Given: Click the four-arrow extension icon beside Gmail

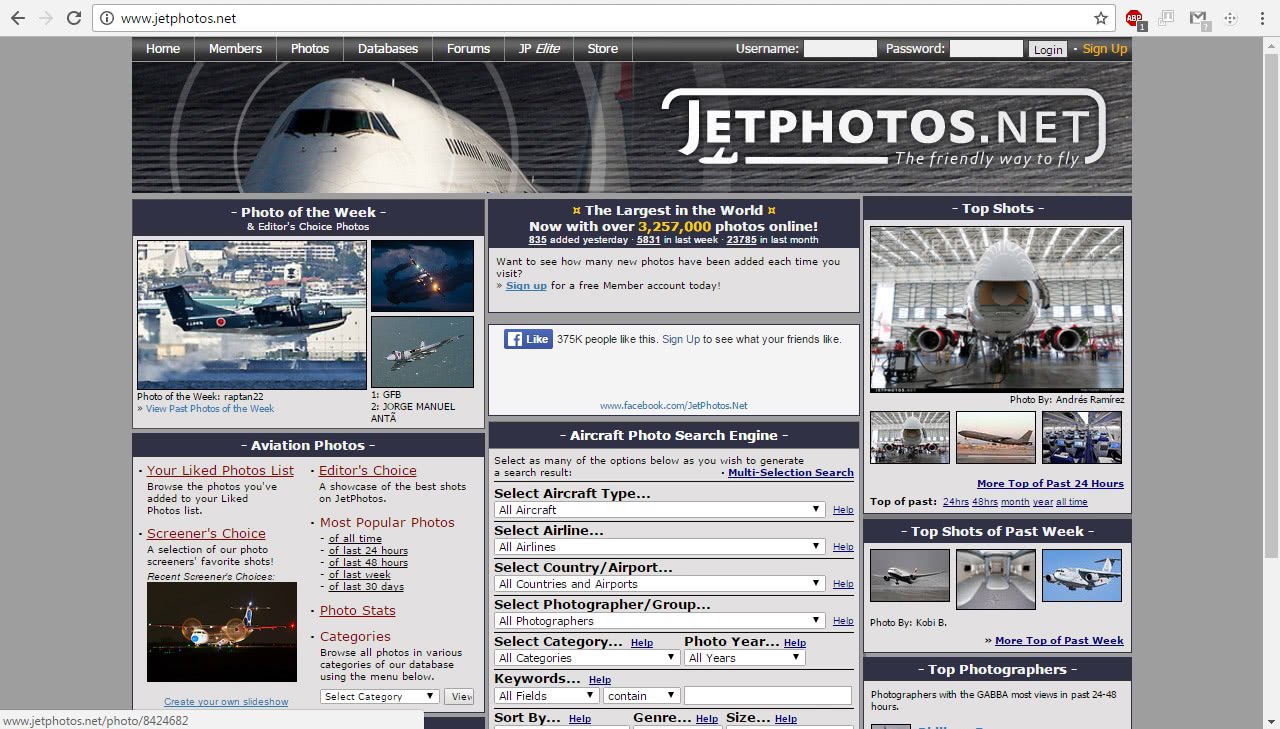Looking at the screenshot, I should pyautogui.click(x=1230, y=18).
